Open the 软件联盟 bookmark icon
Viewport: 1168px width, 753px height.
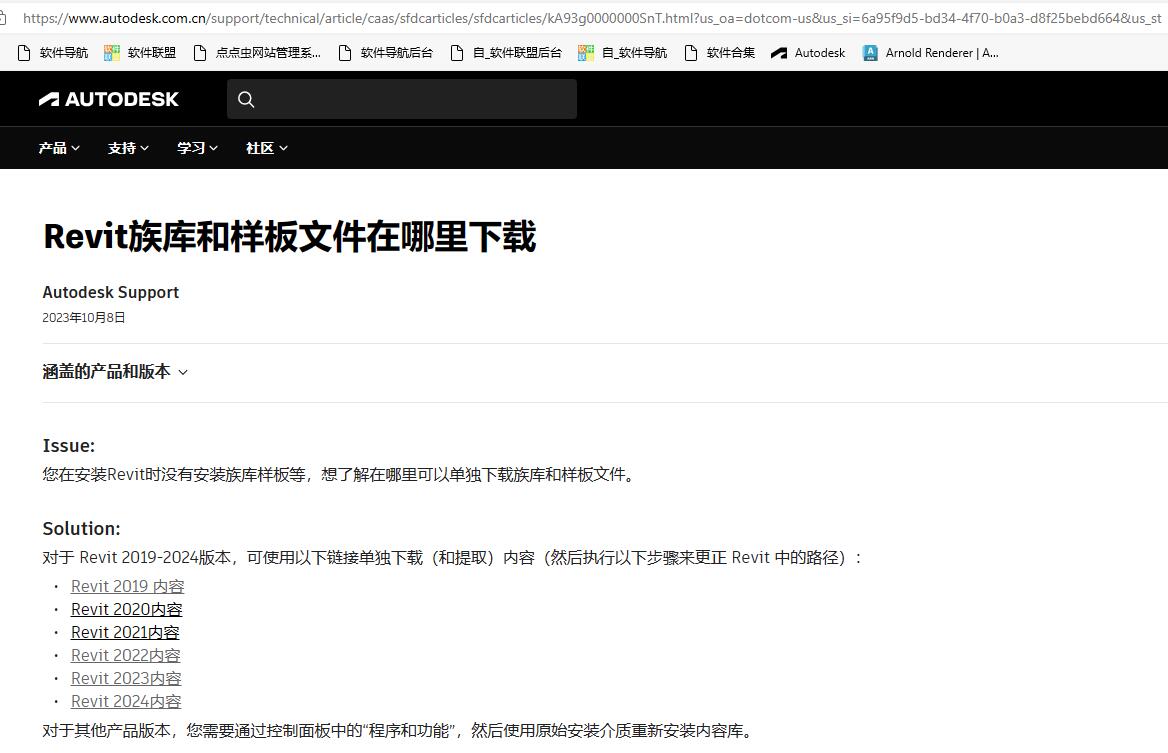[x=111, y=52]
